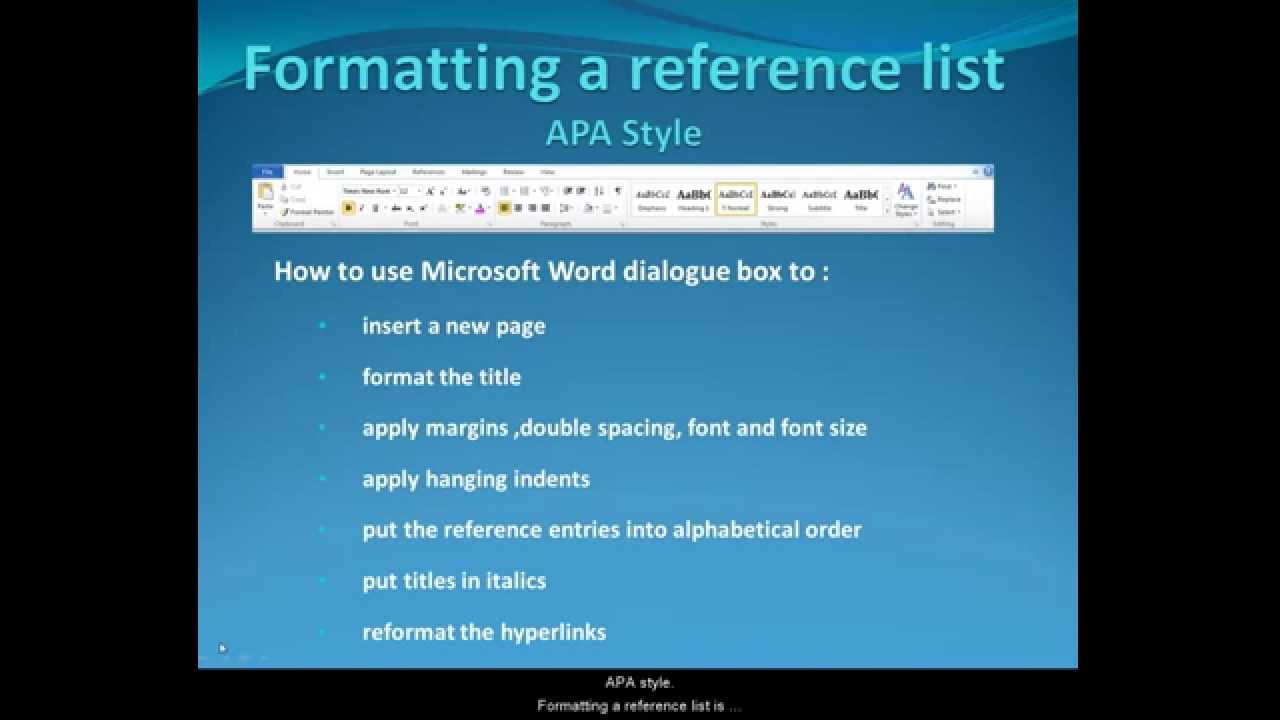Open the Change Case dropdown
1280x720 pixels.
pyautogui.click(x=464, y=191)
